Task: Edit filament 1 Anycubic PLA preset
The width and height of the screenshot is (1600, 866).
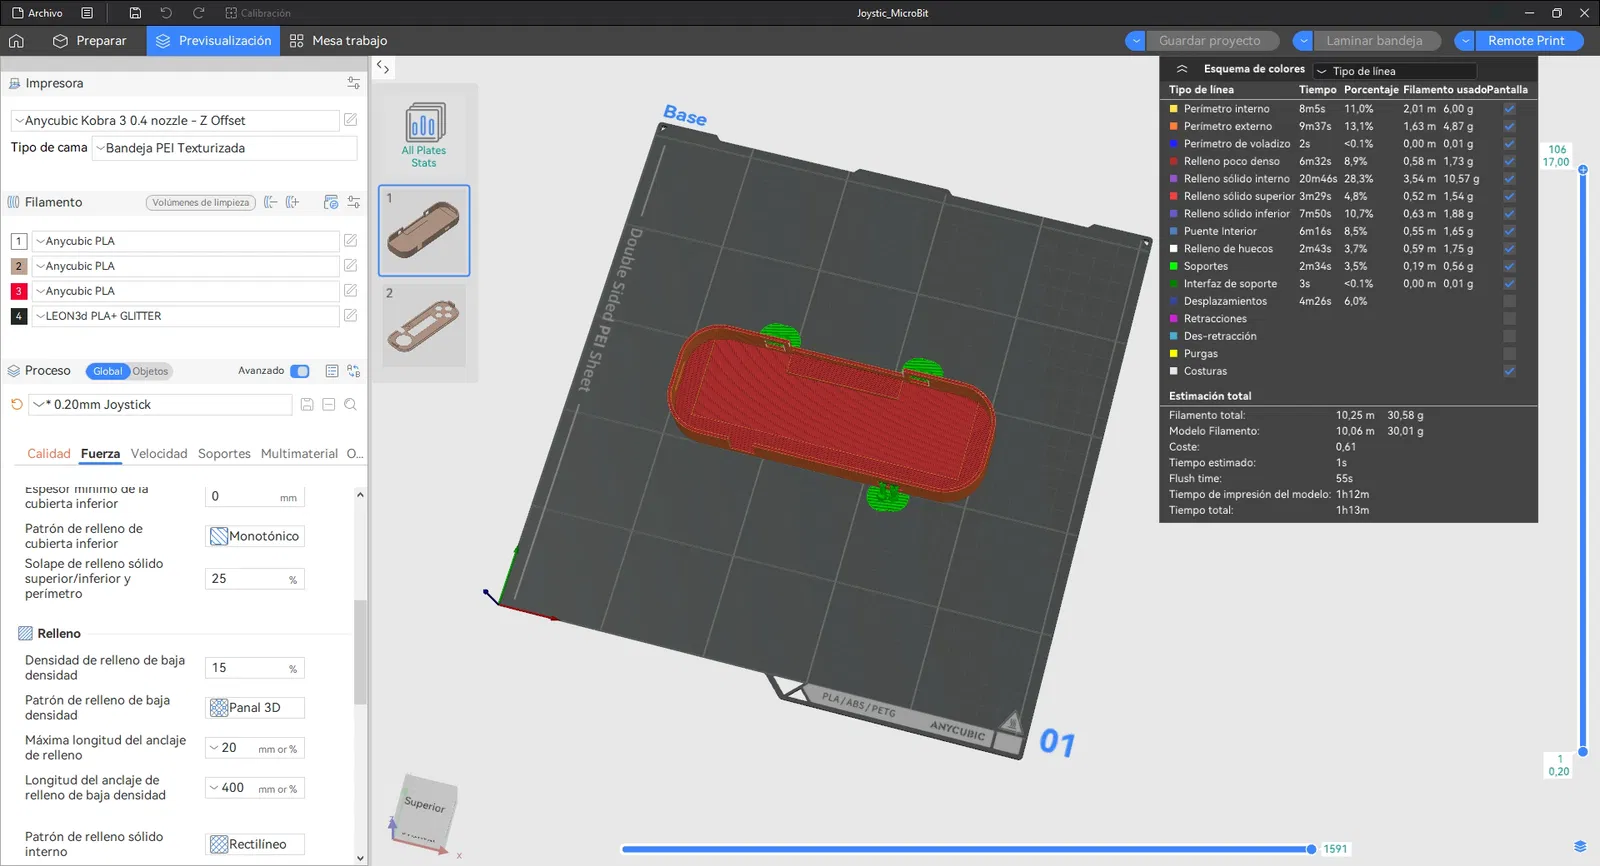Action: 351,241
